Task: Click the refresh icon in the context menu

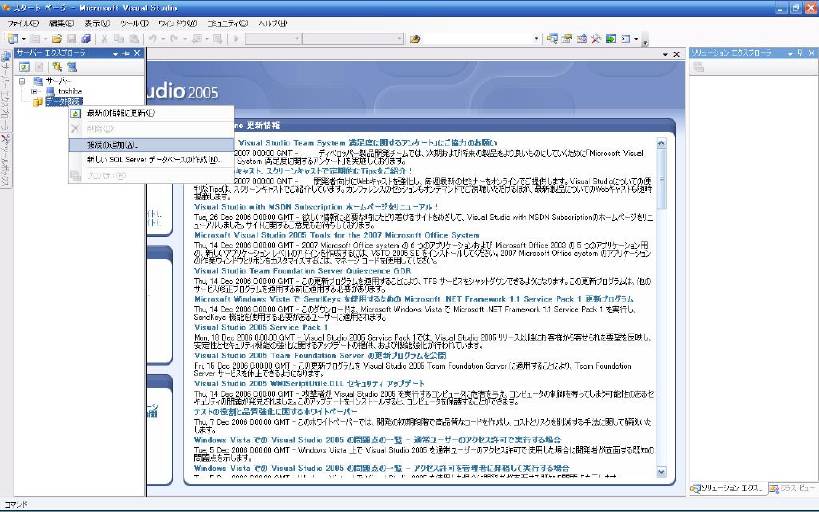Action: pyautogui.click(x=76, y=113)
